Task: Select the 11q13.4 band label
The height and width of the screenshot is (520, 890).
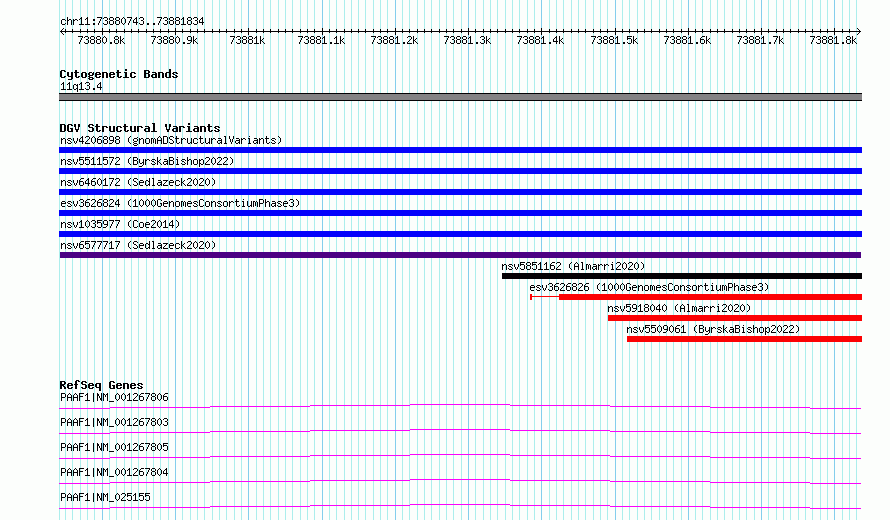Action: point(81,86)
